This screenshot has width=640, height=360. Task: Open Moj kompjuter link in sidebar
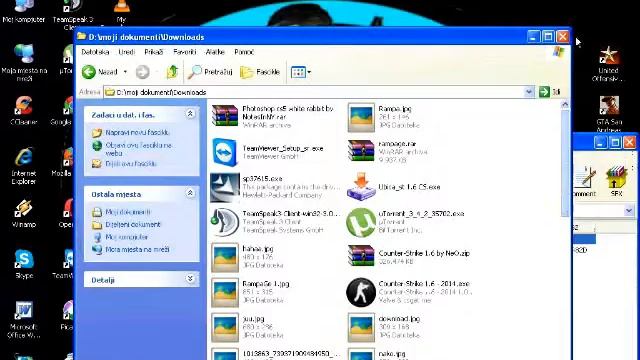pyautogui.click(x=127, y=237)
